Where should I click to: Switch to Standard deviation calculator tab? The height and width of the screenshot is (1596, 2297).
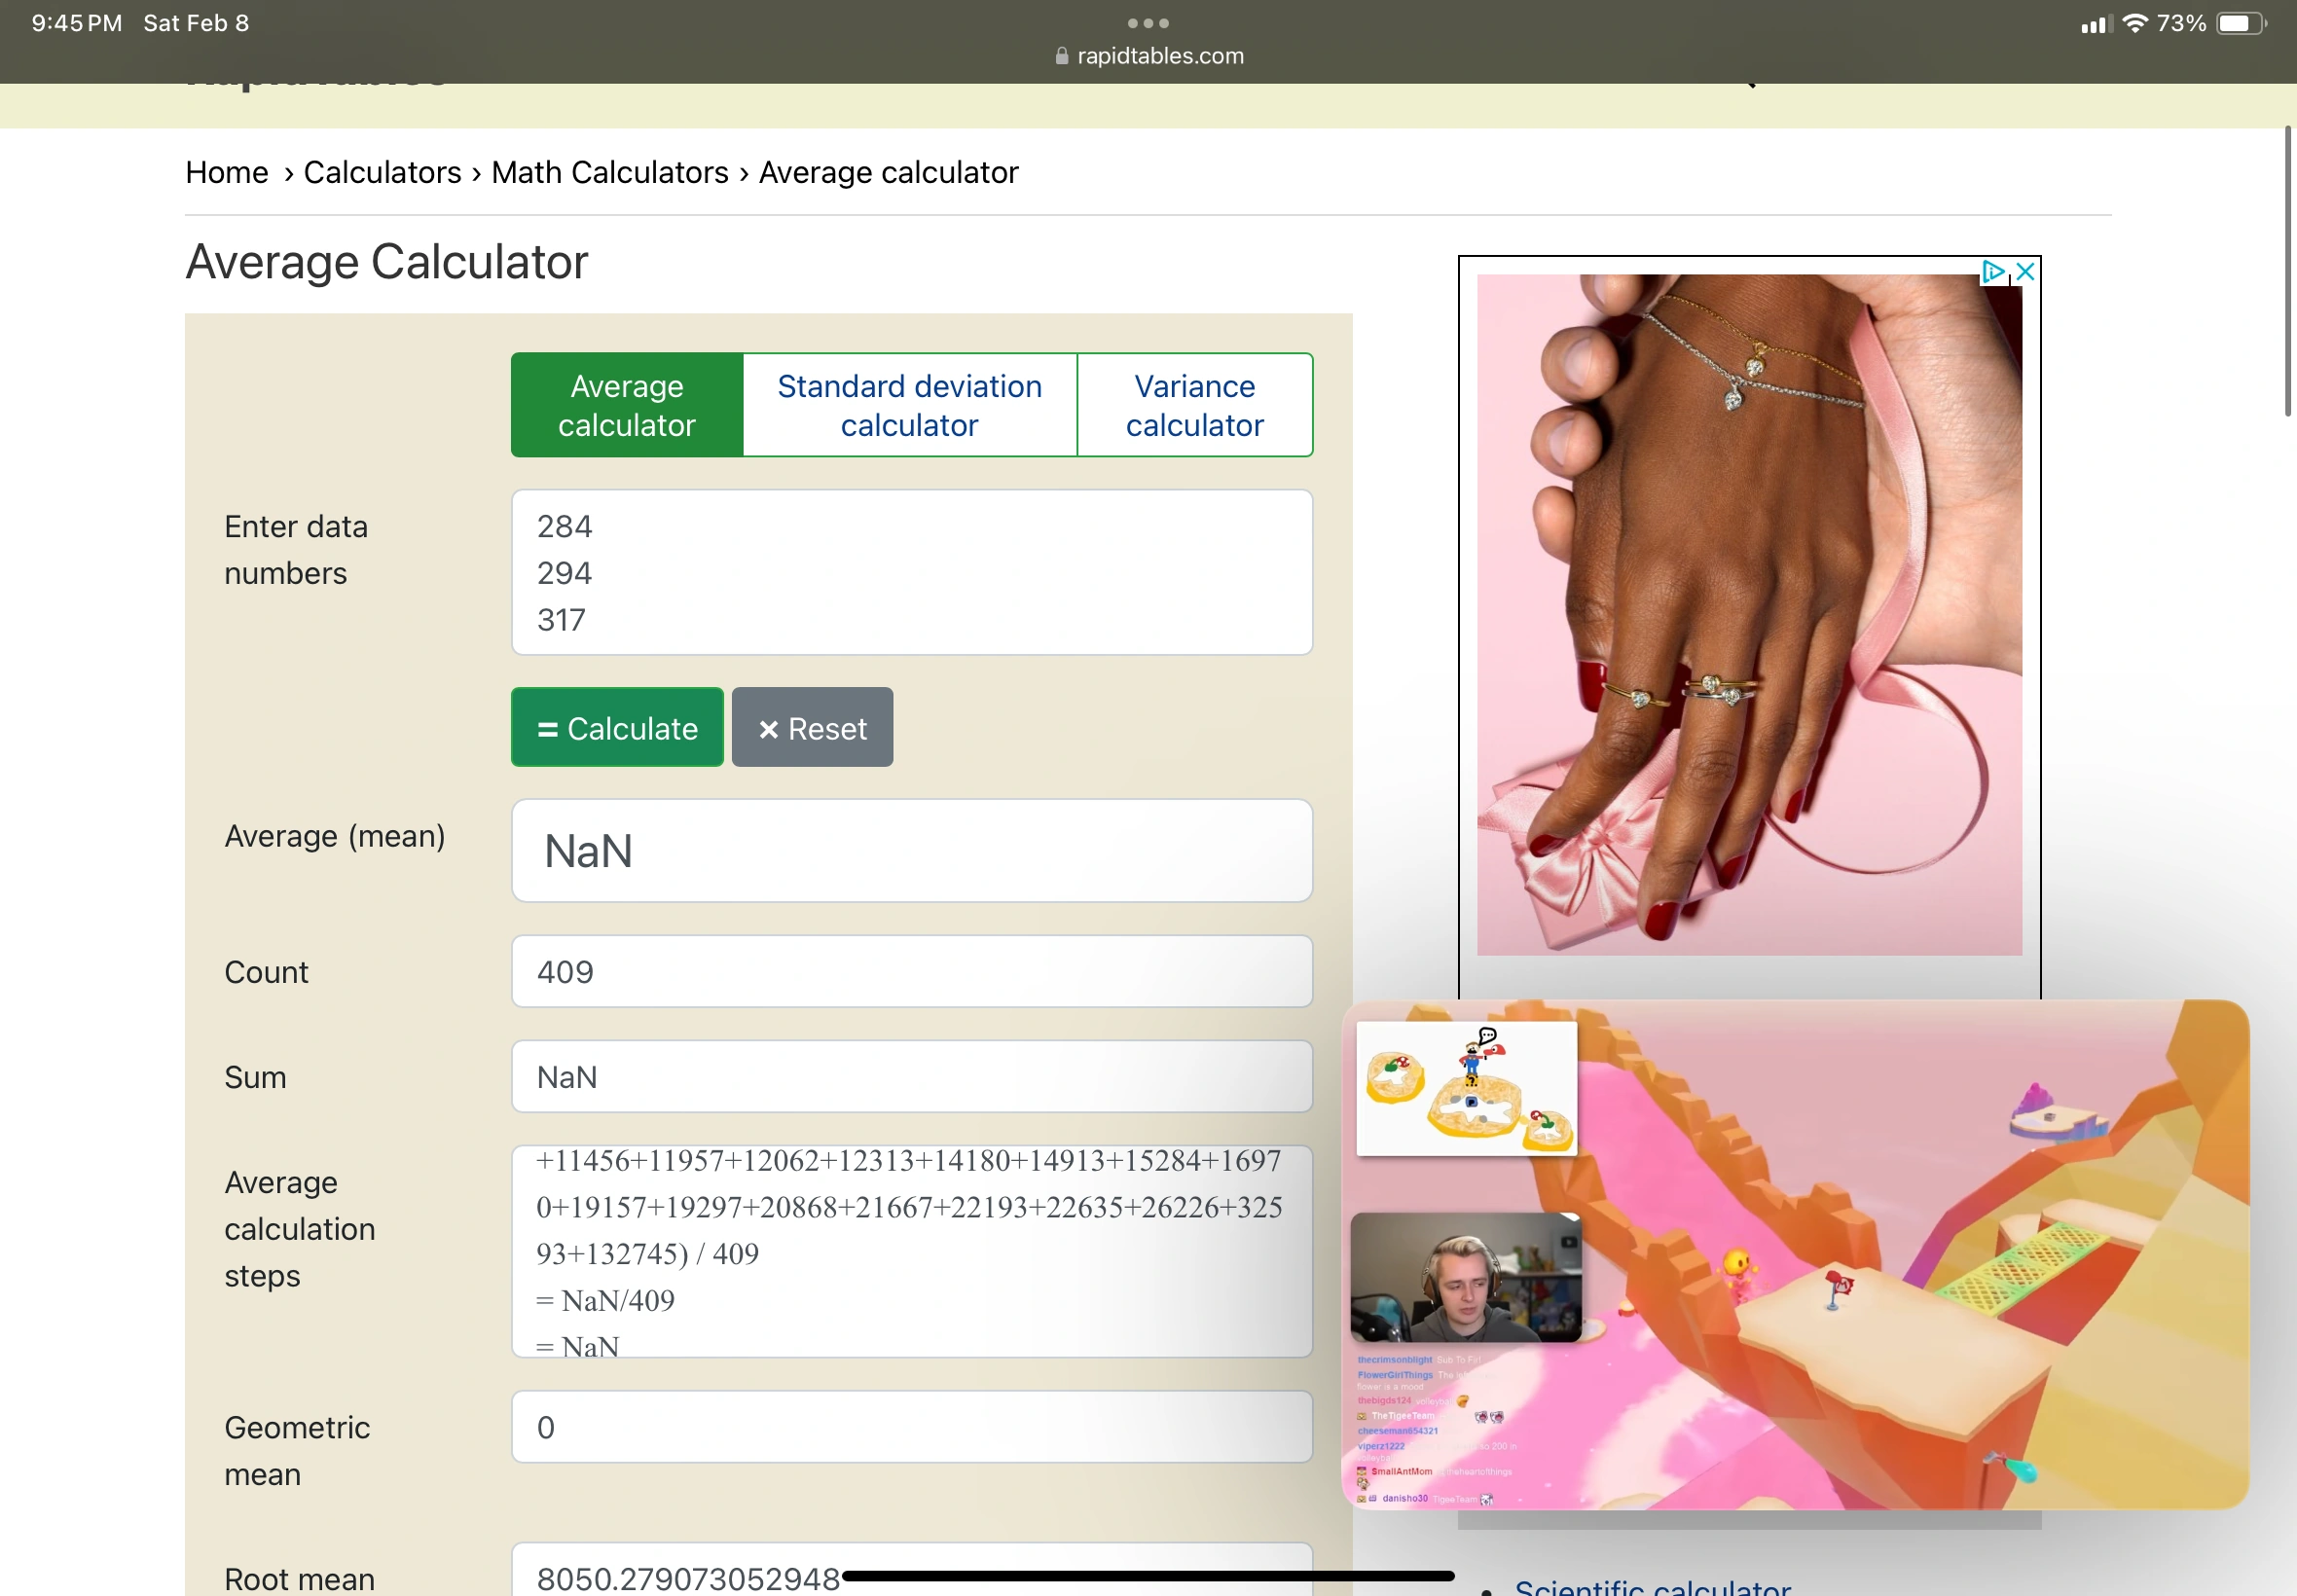[909, 405]
